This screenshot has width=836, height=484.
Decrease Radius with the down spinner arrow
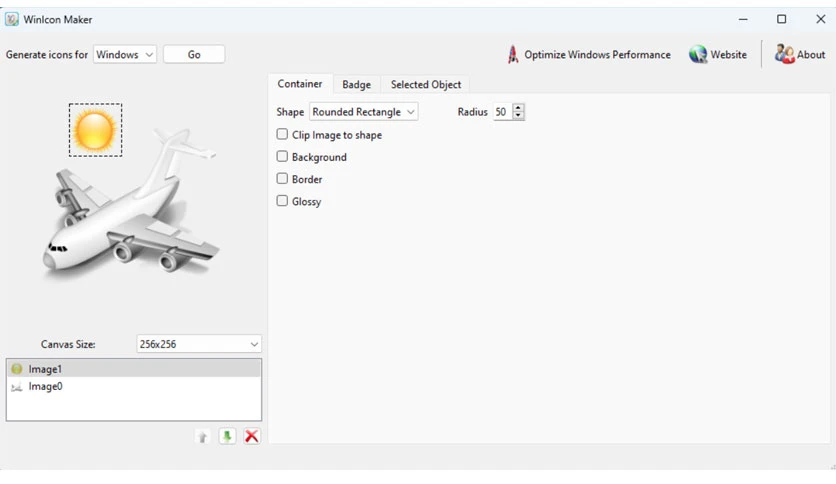pyautogui.click(x=518, y=116)
